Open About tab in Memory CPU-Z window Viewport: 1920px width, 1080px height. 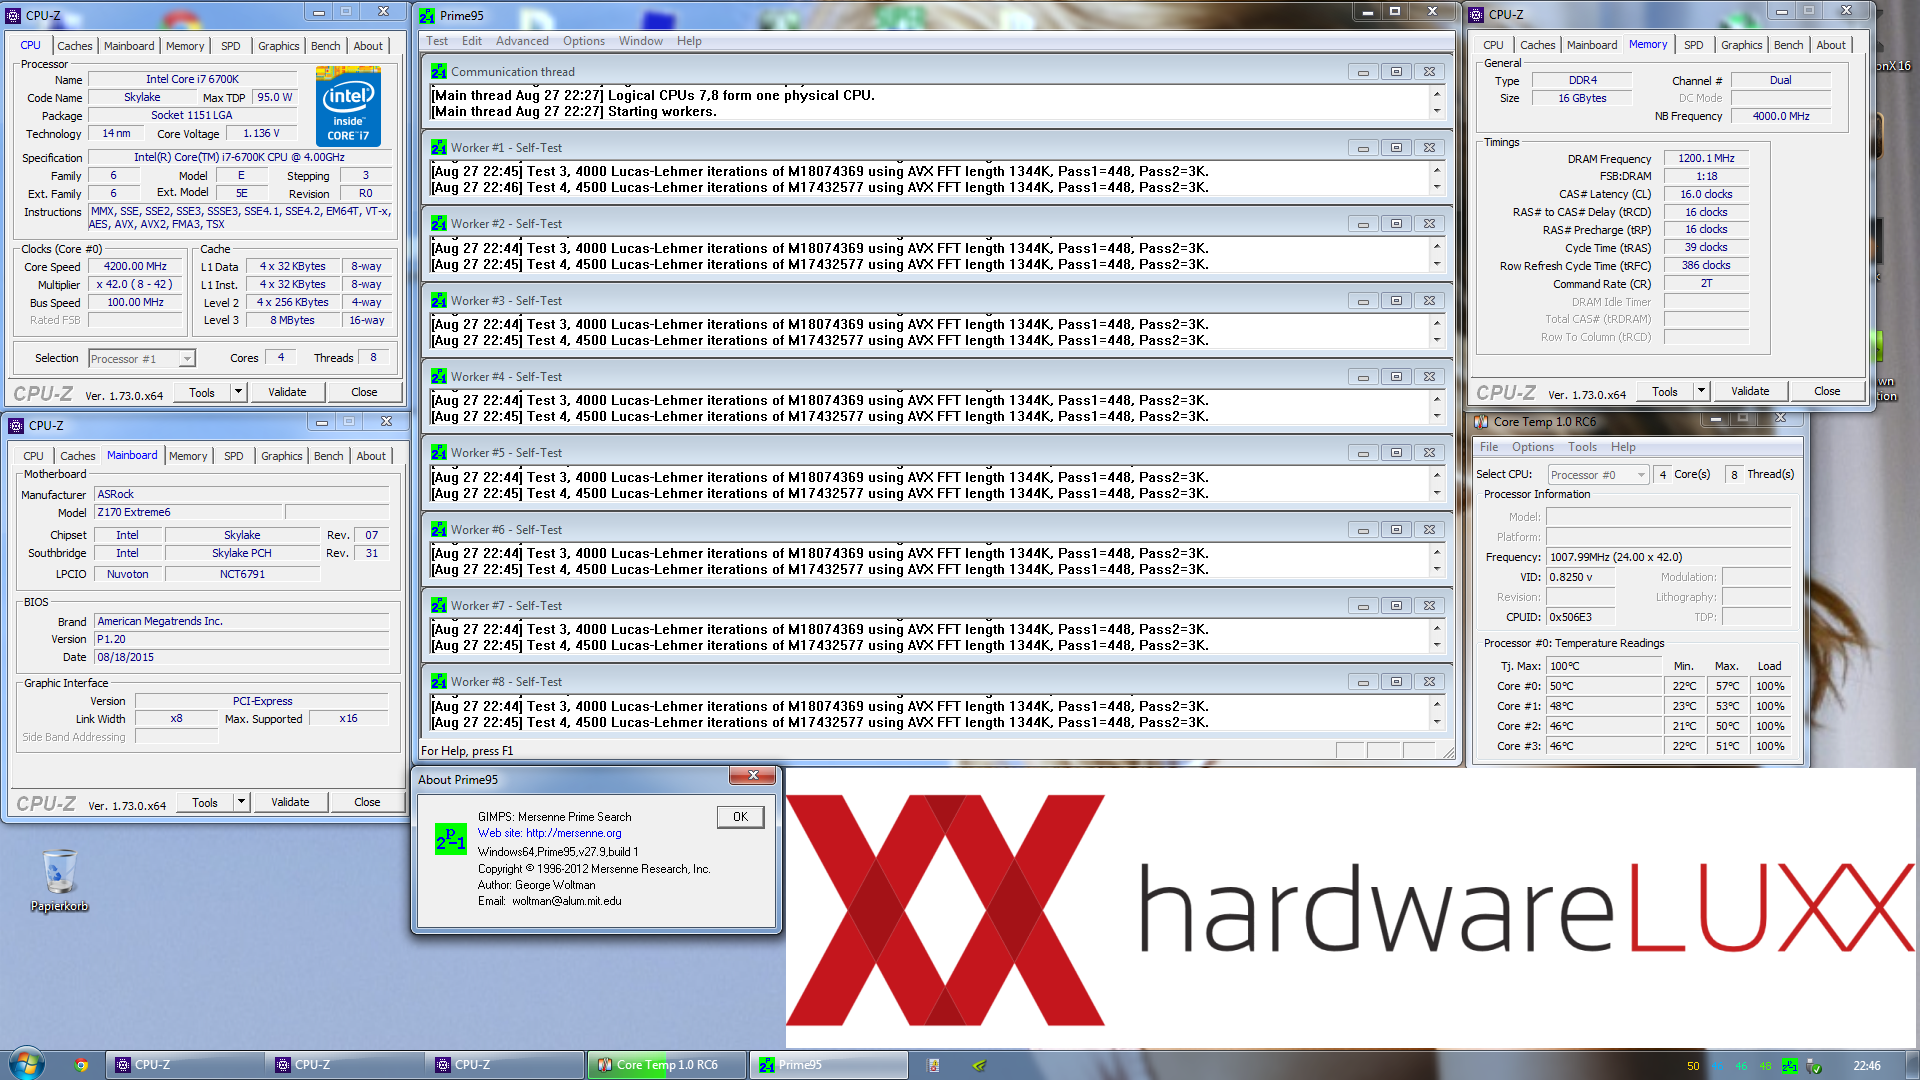1831,45
